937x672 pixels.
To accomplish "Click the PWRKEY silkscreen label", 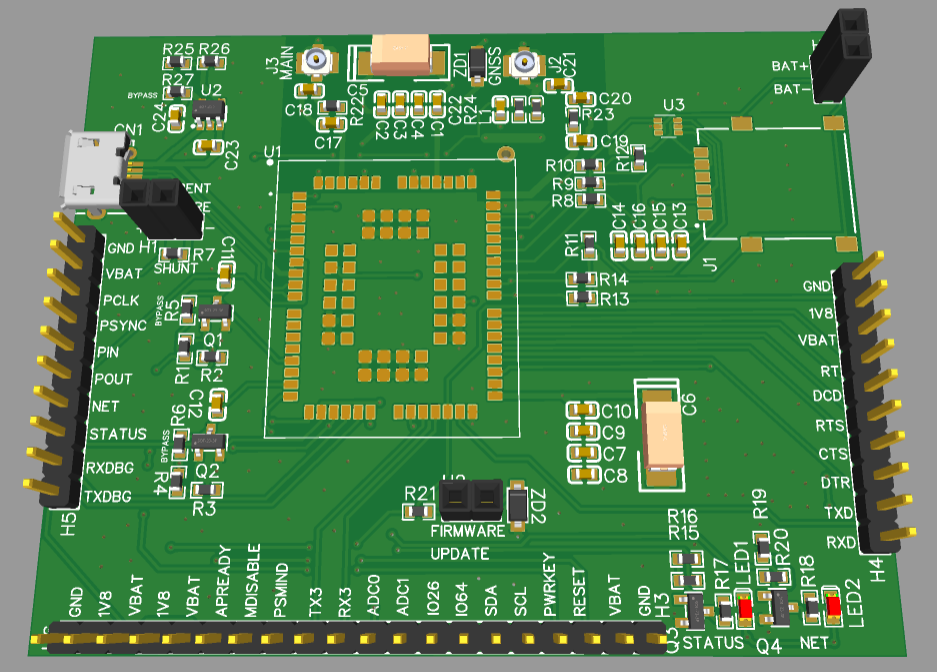I will click(x=550, y=585).
